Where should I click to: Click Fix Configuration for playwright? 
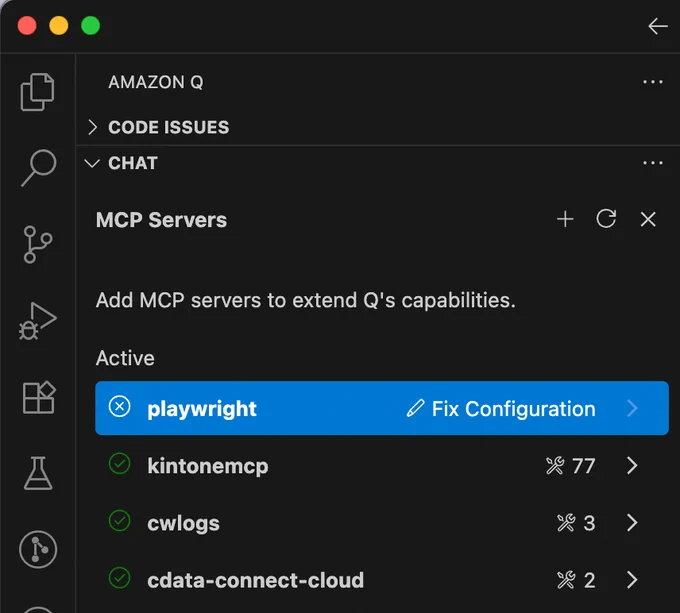(501, 408)
